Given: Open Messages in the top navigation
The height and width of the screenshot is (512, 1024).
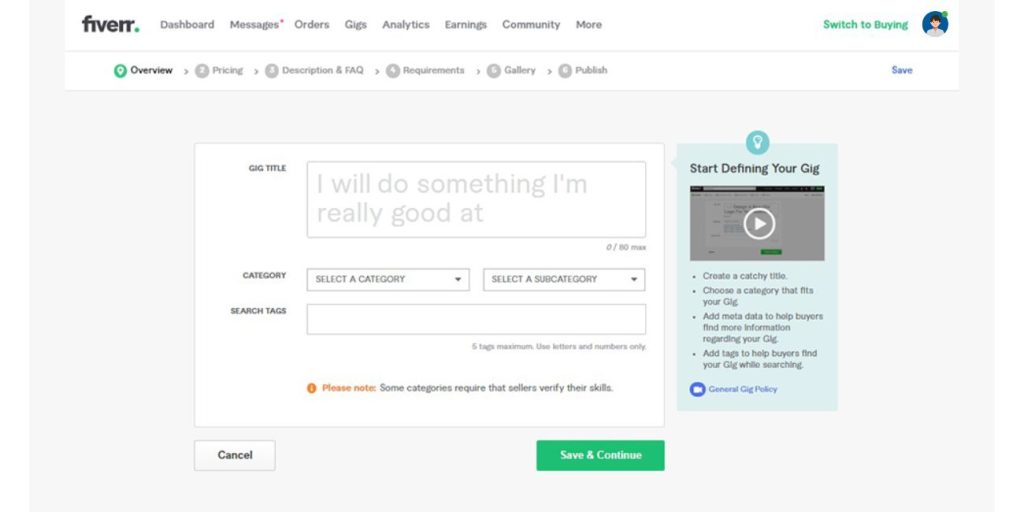Looking at the screenshot, I should tap(255, 25).
